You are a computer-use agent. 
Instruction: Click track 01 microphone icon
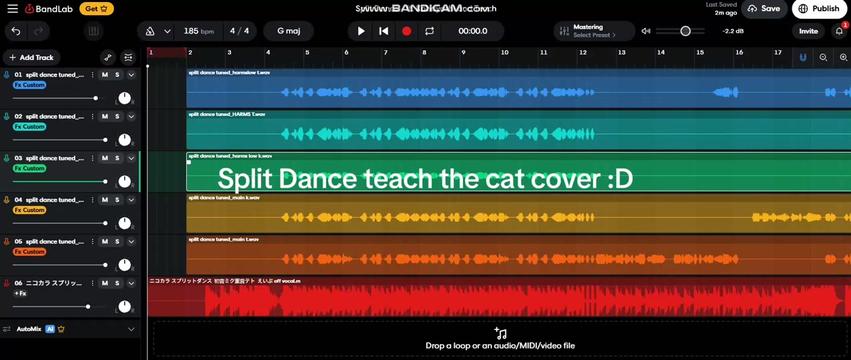point(7,75)
